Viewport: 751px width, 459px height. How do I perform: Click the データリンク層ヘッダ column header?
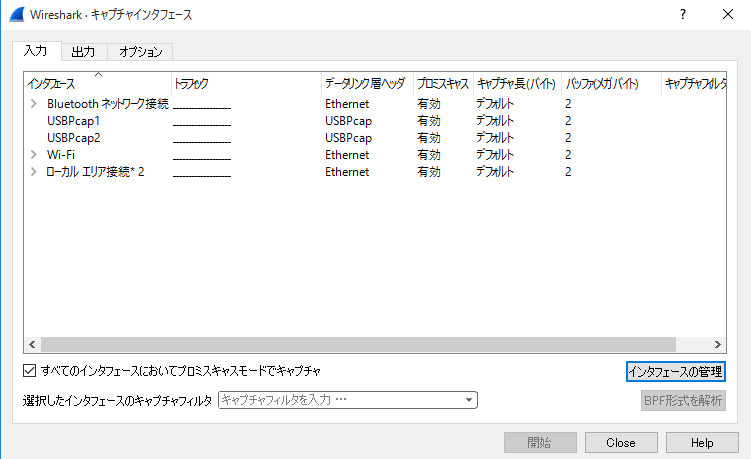click(x=367, y=83)
